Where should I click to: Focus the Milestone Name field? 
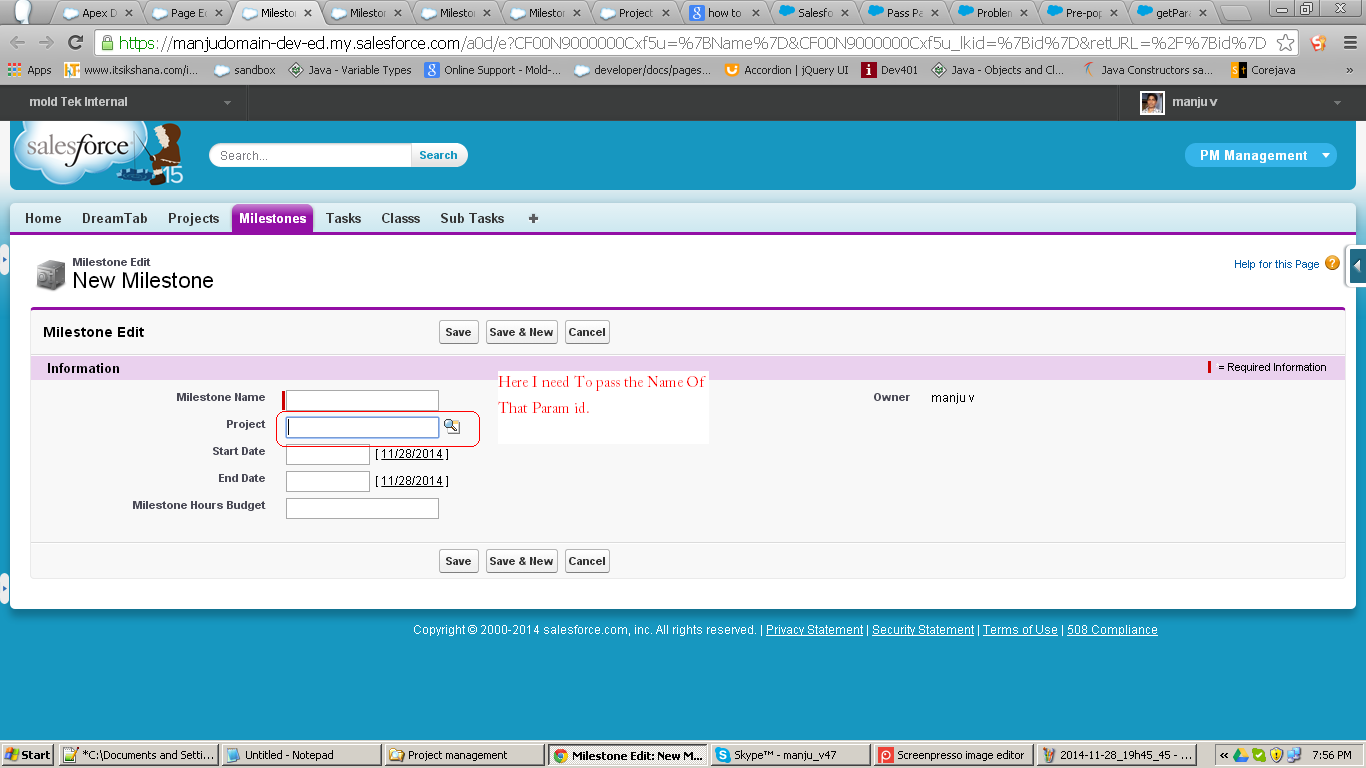(x=362, y=400)
